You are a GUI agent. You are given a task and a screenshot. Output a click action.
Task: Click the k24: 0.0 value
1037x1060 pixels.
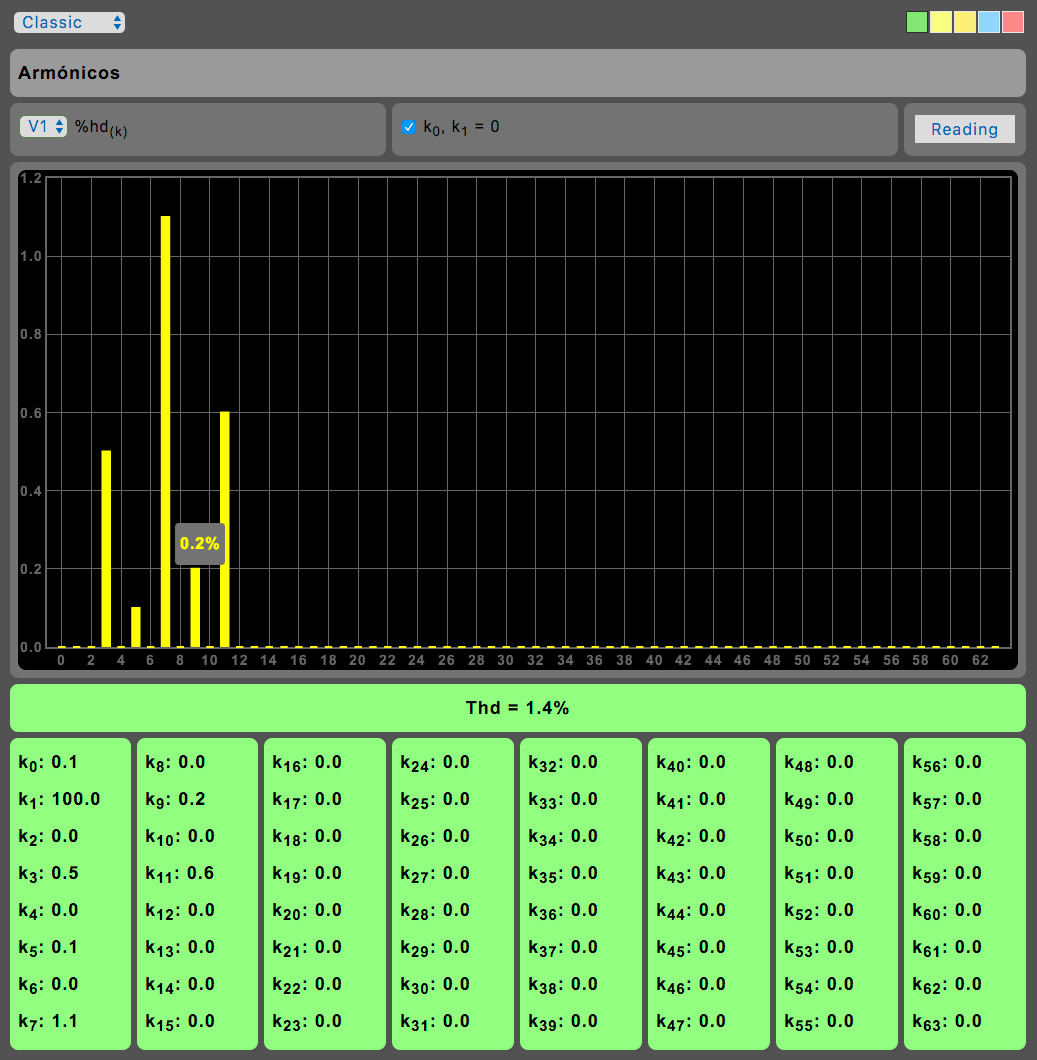click(435, 763)
